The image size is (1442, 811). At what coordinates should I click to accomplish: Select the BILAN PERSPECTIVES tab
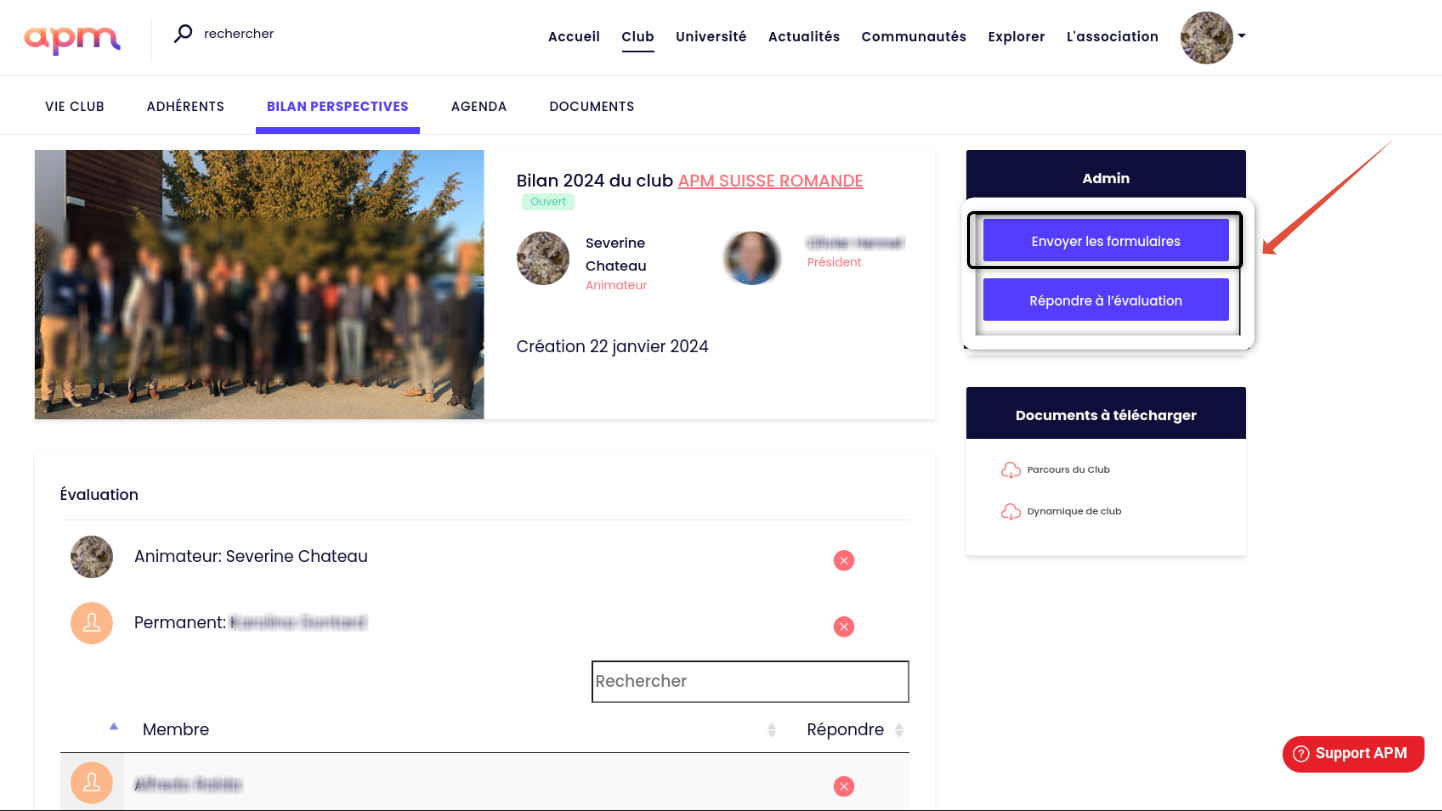[338, 106]
